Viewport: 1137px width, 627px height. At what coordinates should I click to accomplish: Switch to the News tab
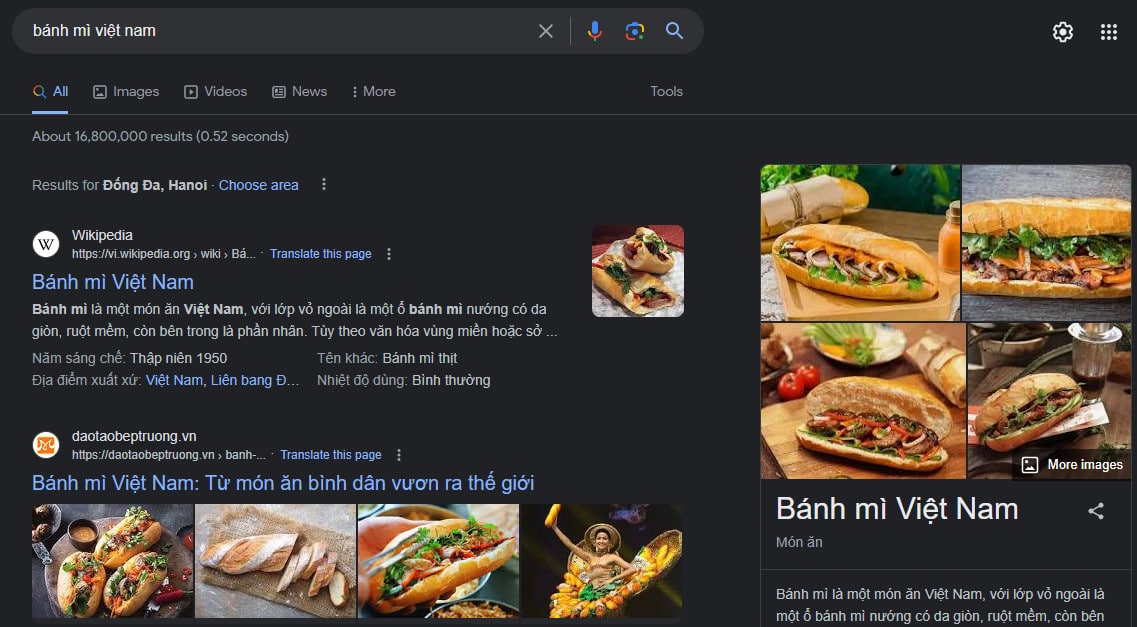pyautogui.click(x=299, y=91)
